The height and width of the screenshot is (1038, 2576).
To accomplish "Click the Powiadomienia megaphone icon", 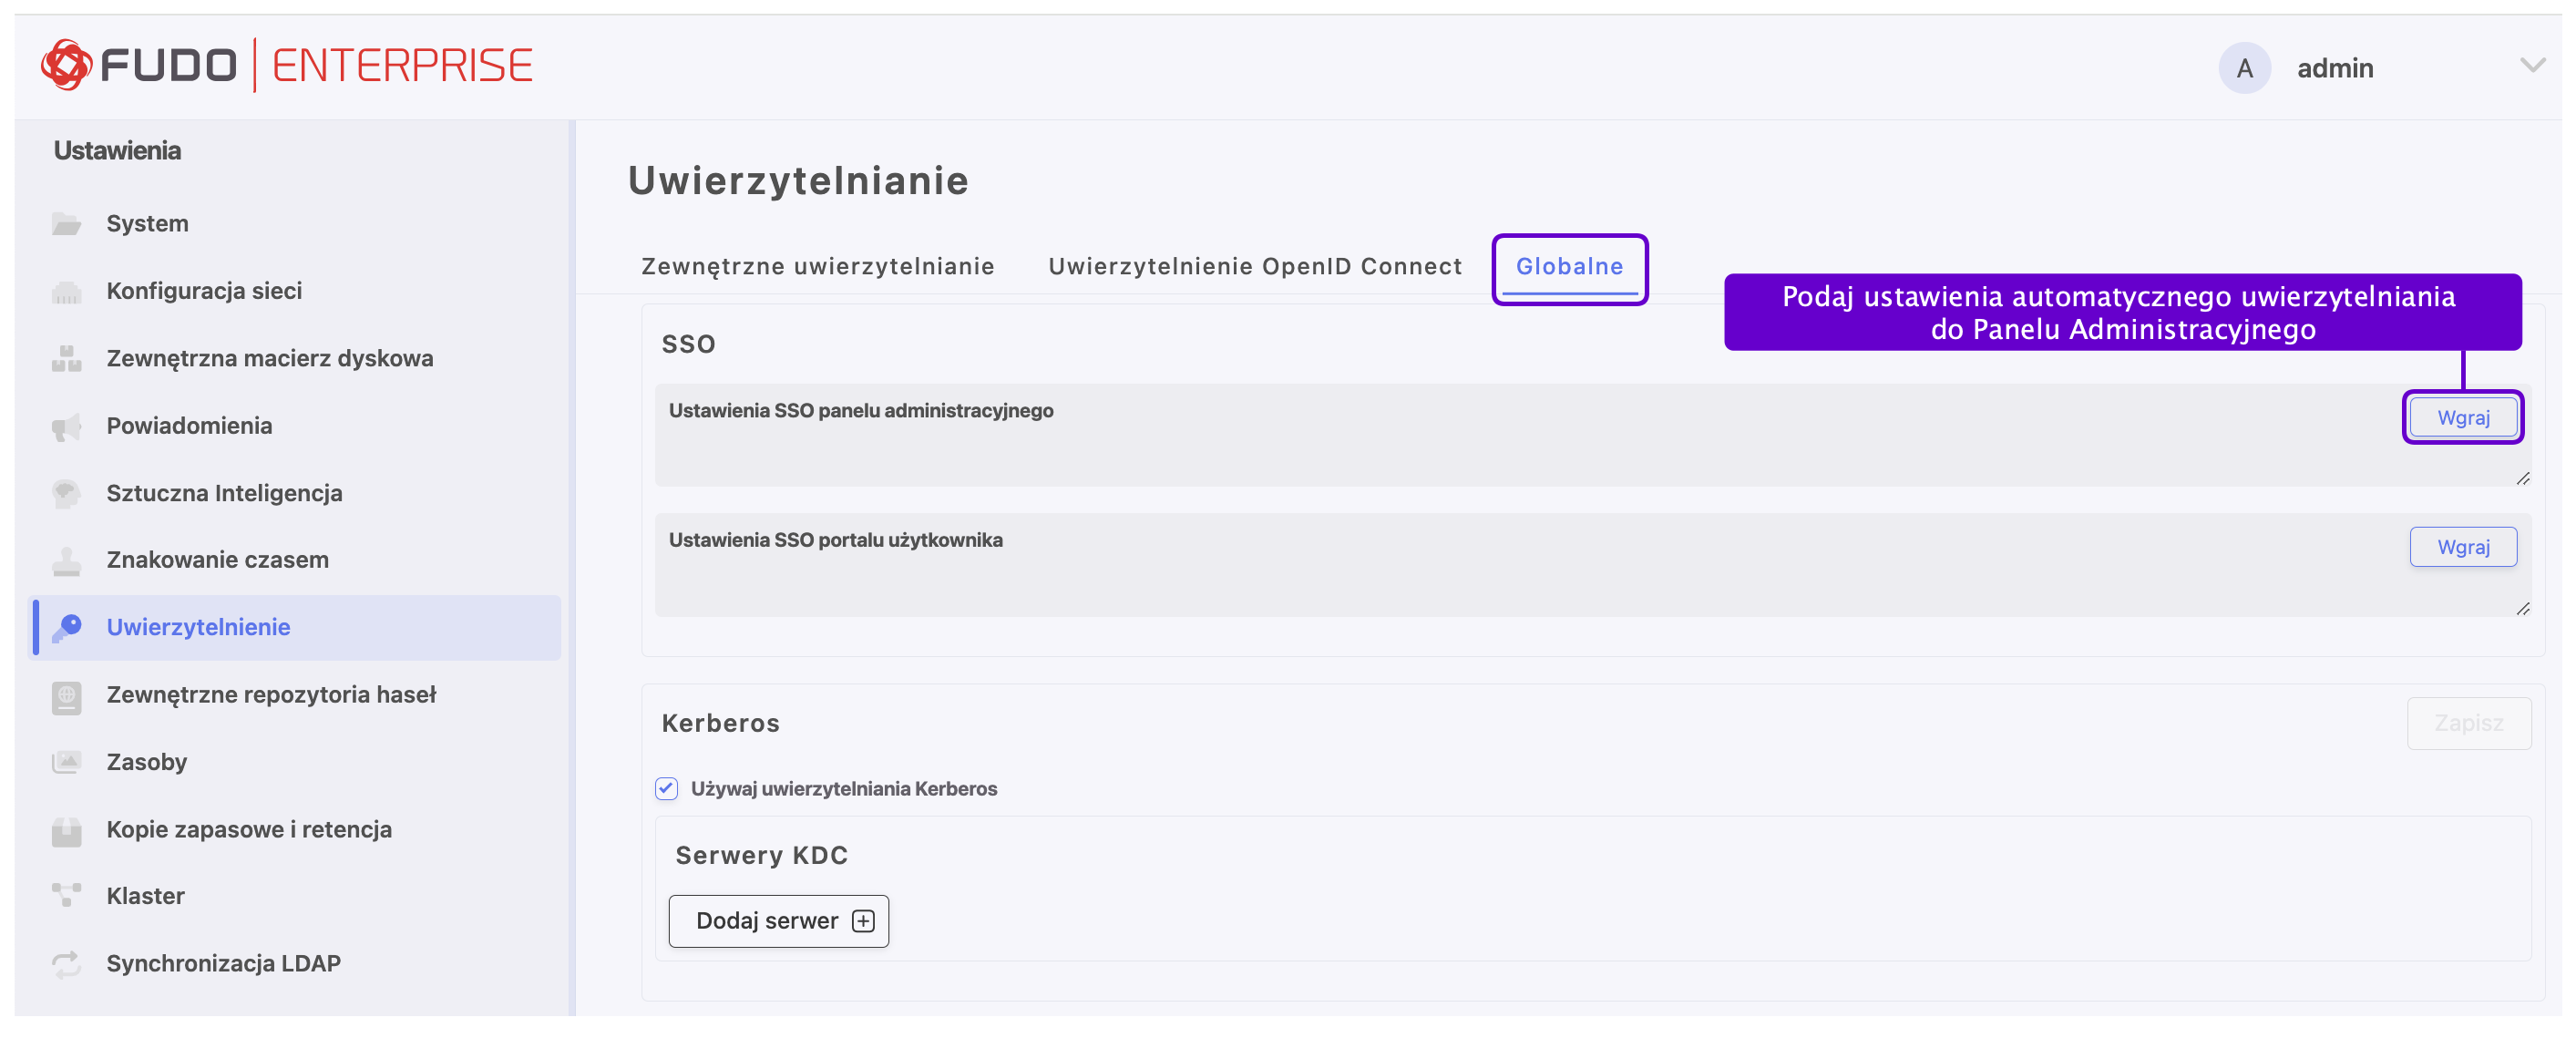I will pos(66,426).
